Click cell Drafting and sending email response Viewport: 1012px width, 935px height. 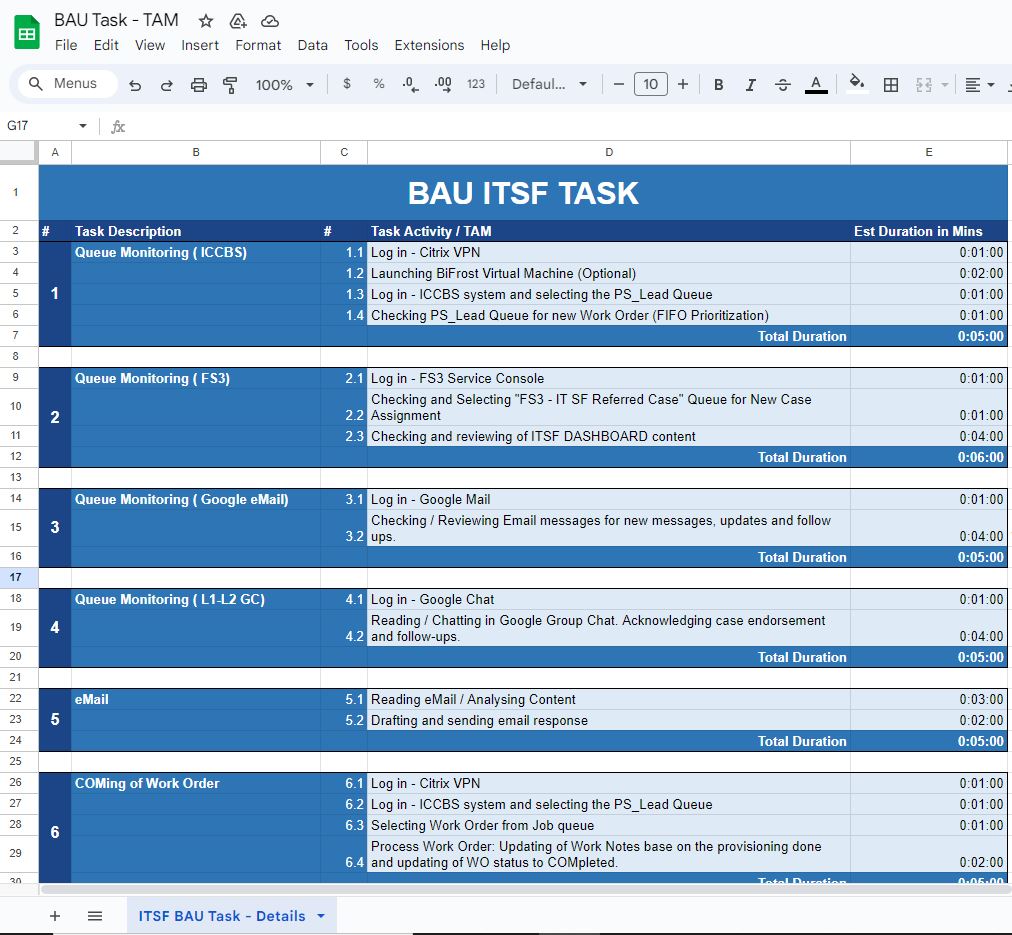click(x=609, y=720)
